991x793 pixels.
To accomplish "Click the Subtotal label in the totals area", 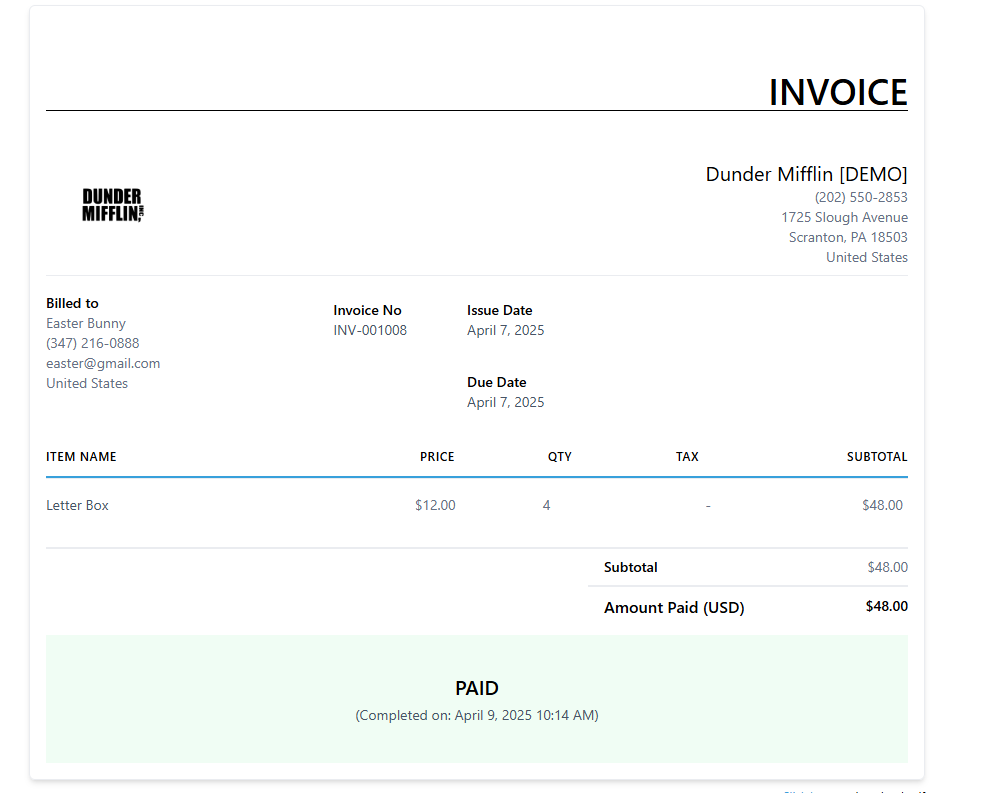I will [x=631, y=567].
